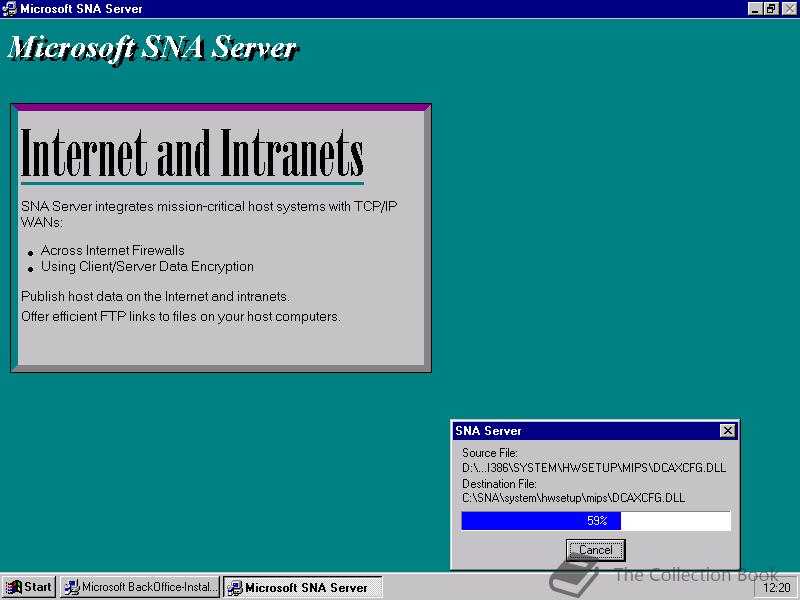Click Offer efficient FTP links line
Viewport: 800px width, 600px height.
[x=181, y=316]
